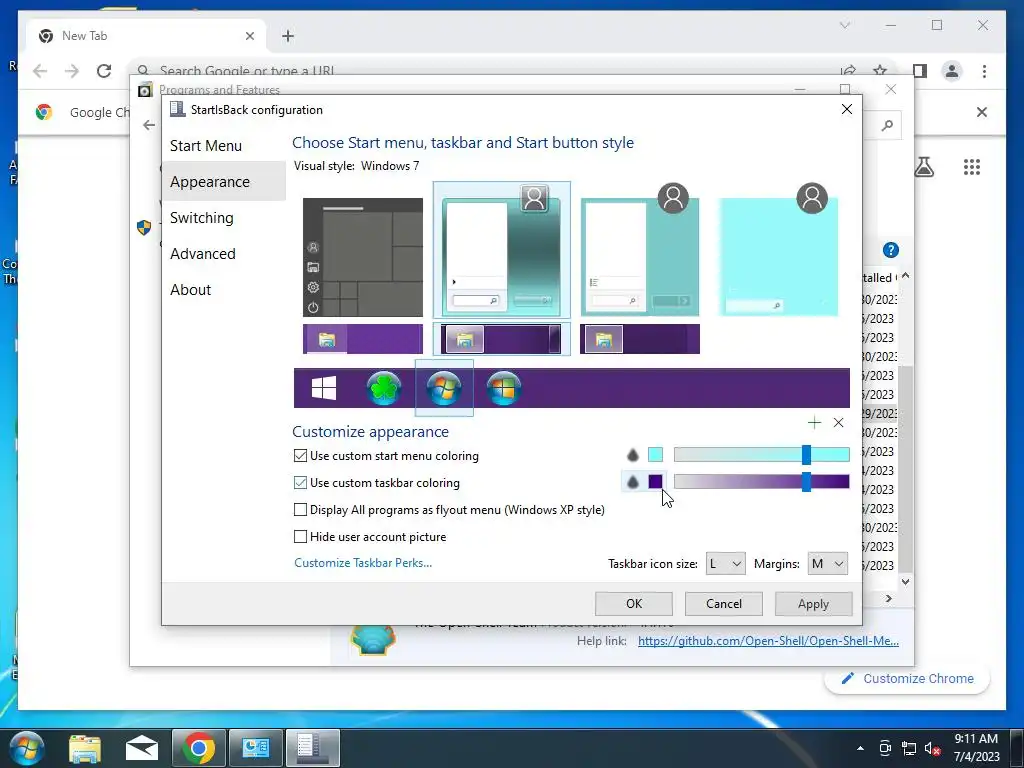Image resolution: width=1024 pixels, height=768 pixels.
Task: Click opacity drop icon for start menu coloring
Action: click(632, 455)
